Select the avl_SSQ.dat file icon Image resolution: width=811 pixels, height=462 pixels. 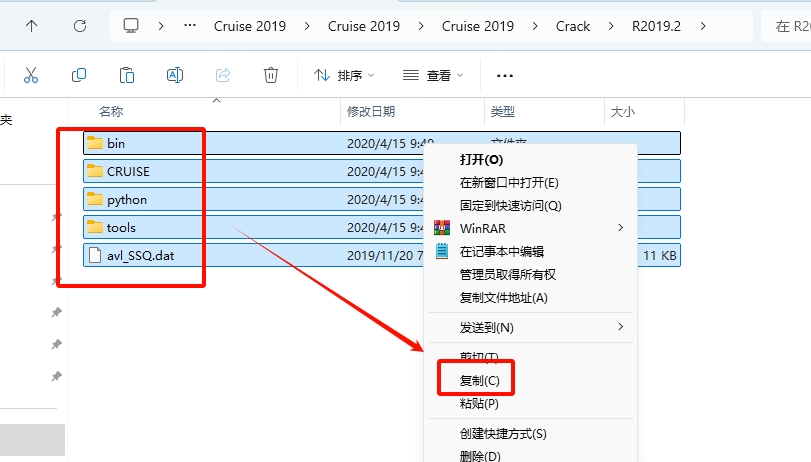click(x=95, y=255)
